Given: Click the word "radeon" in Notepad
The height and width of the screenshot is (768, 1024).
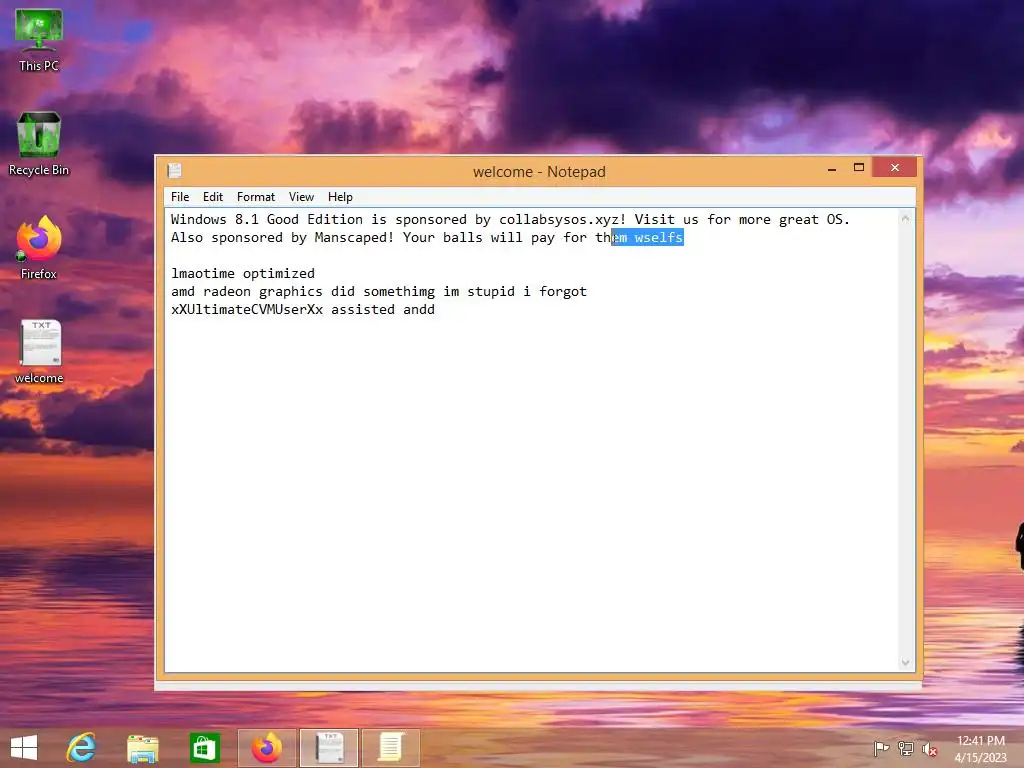Looking at the screenshot, I should 227,291.
